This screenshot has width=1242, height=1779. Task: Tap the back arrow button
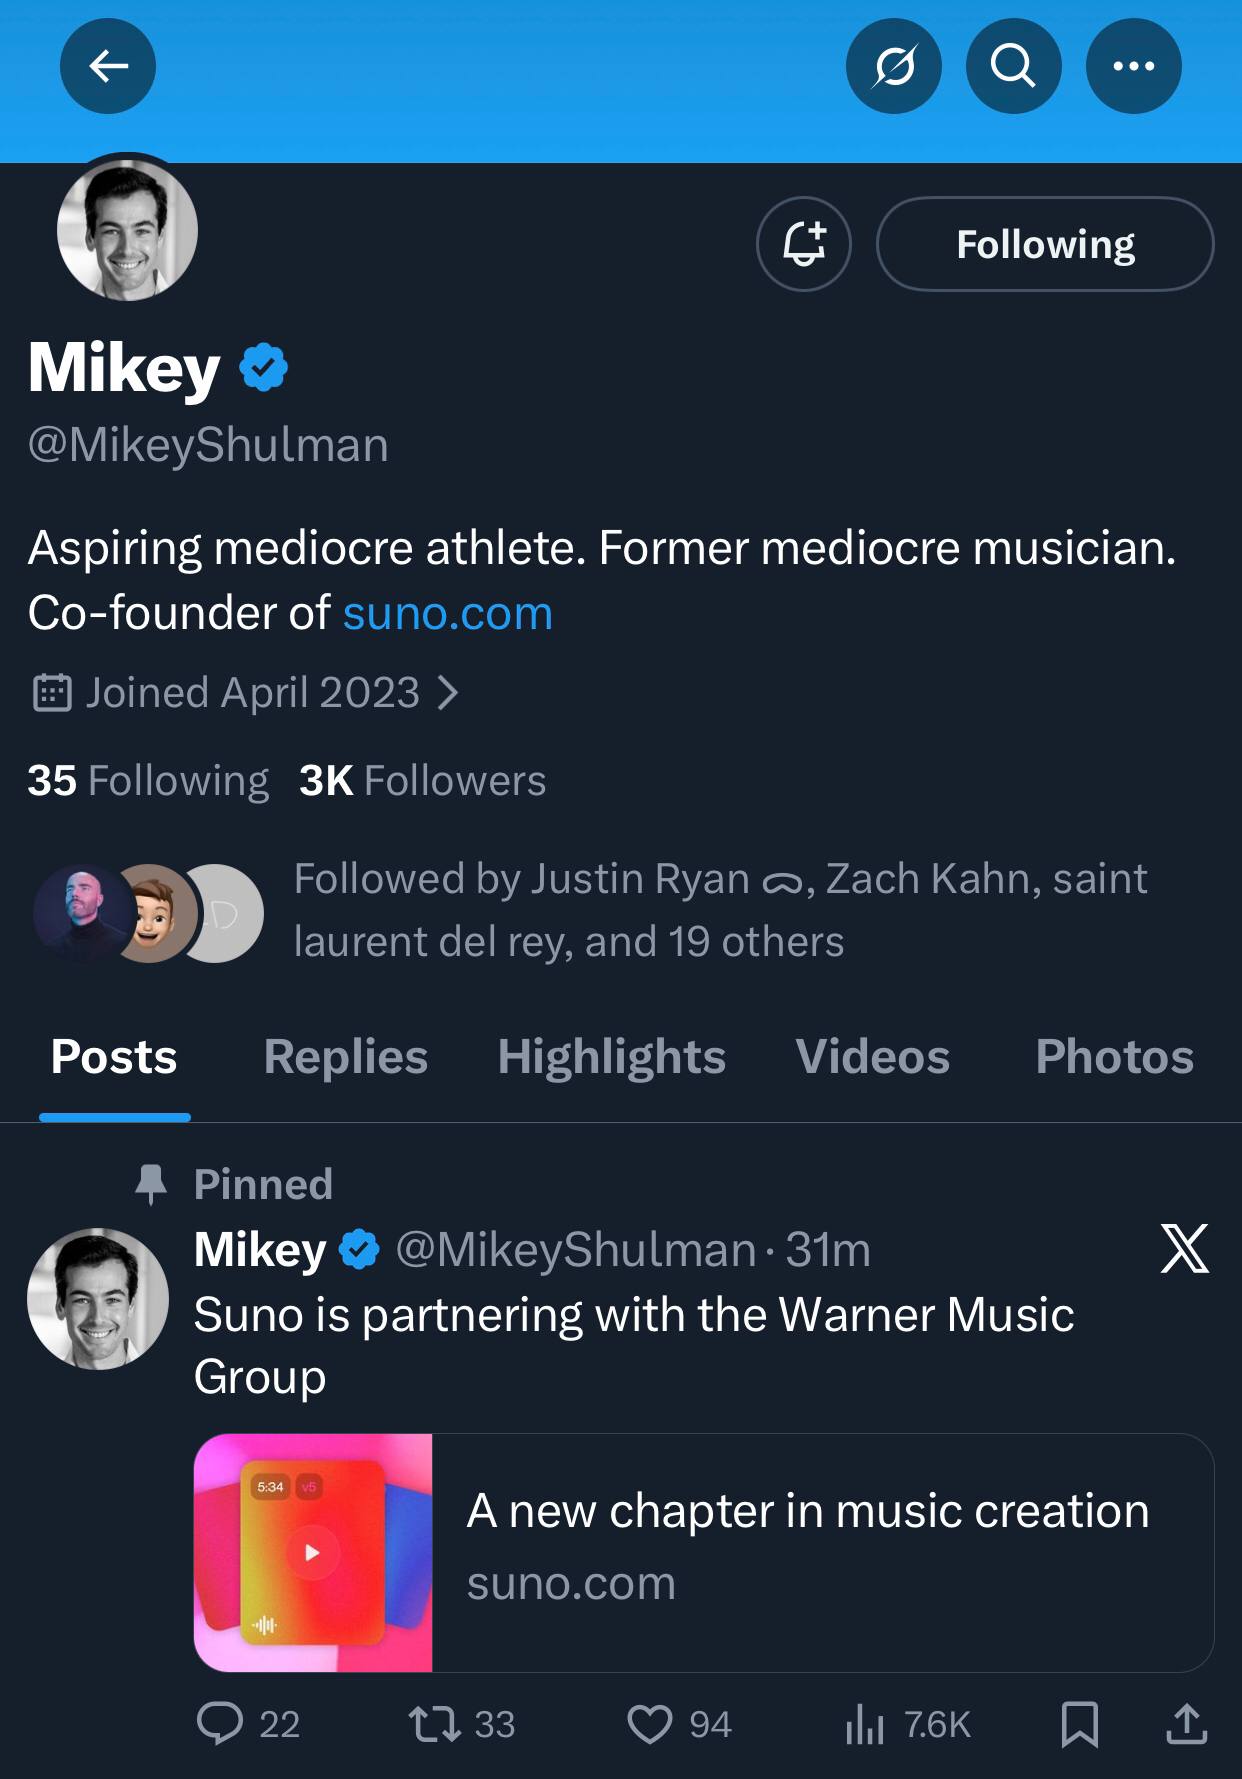108,66
